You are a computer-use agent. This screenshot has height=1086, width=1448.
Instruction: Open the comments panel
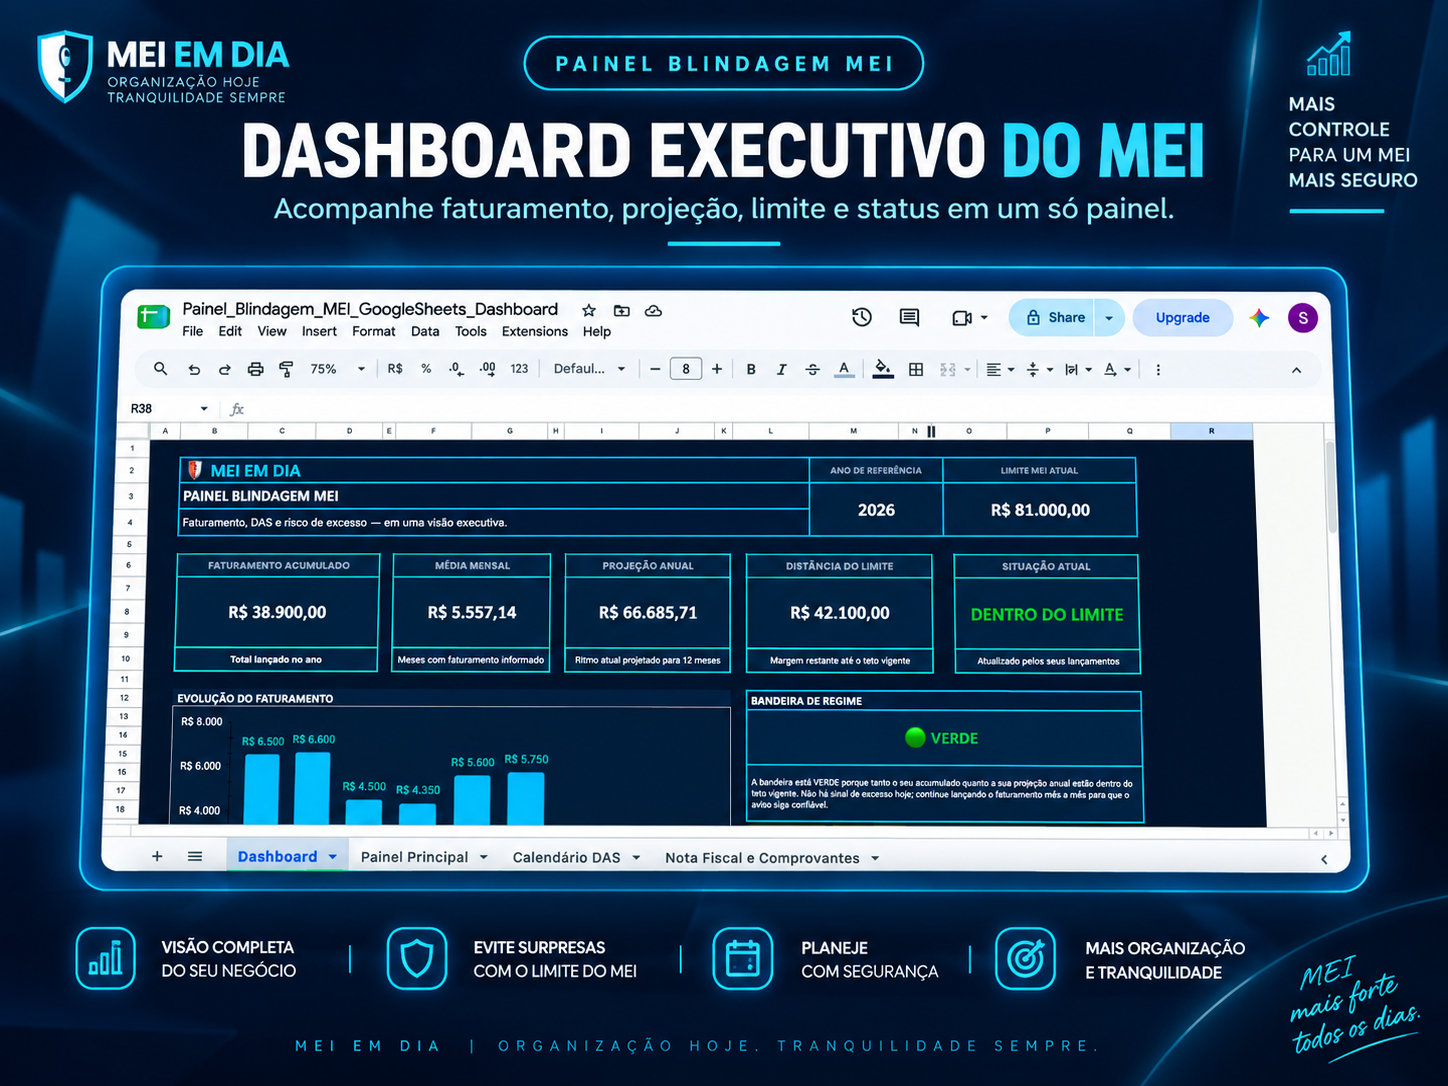[x=909, y=317]
